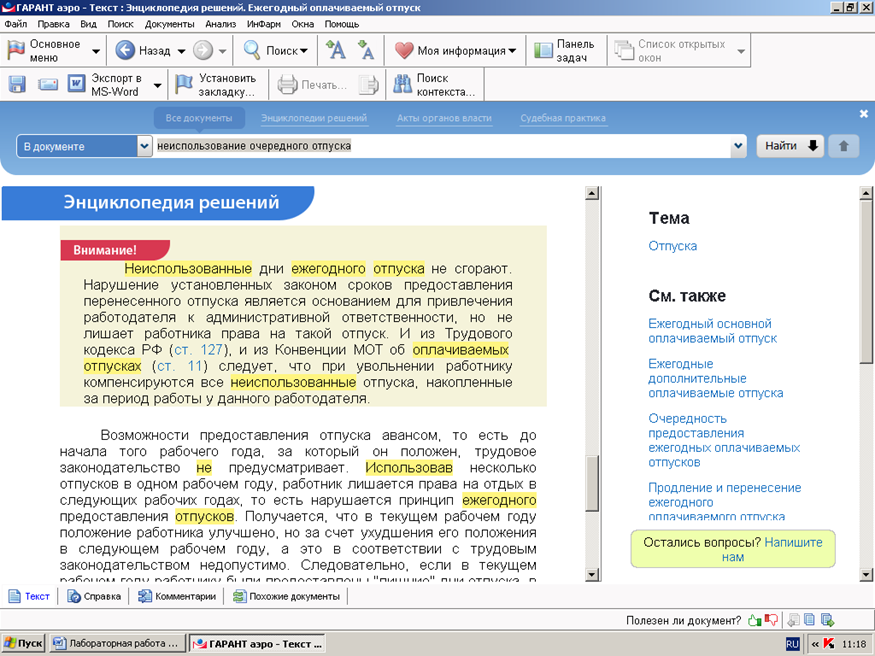Open Моя информация heart button
This screenshot has width=875, height=656.
pyautogui.click(x=455, y=50)
